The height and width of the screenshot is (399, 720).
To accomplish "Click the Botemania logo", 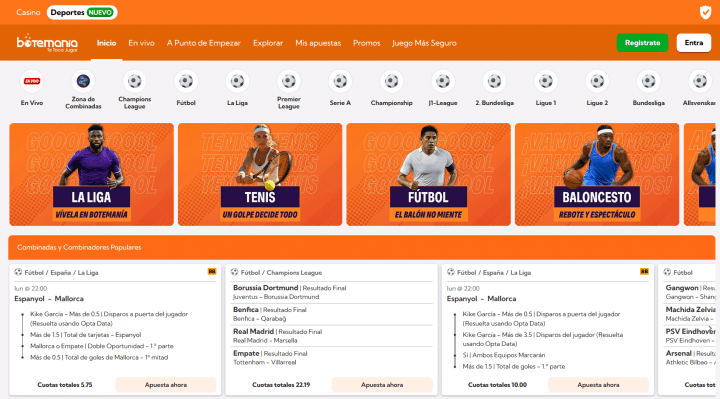I will tap(47, 43).
